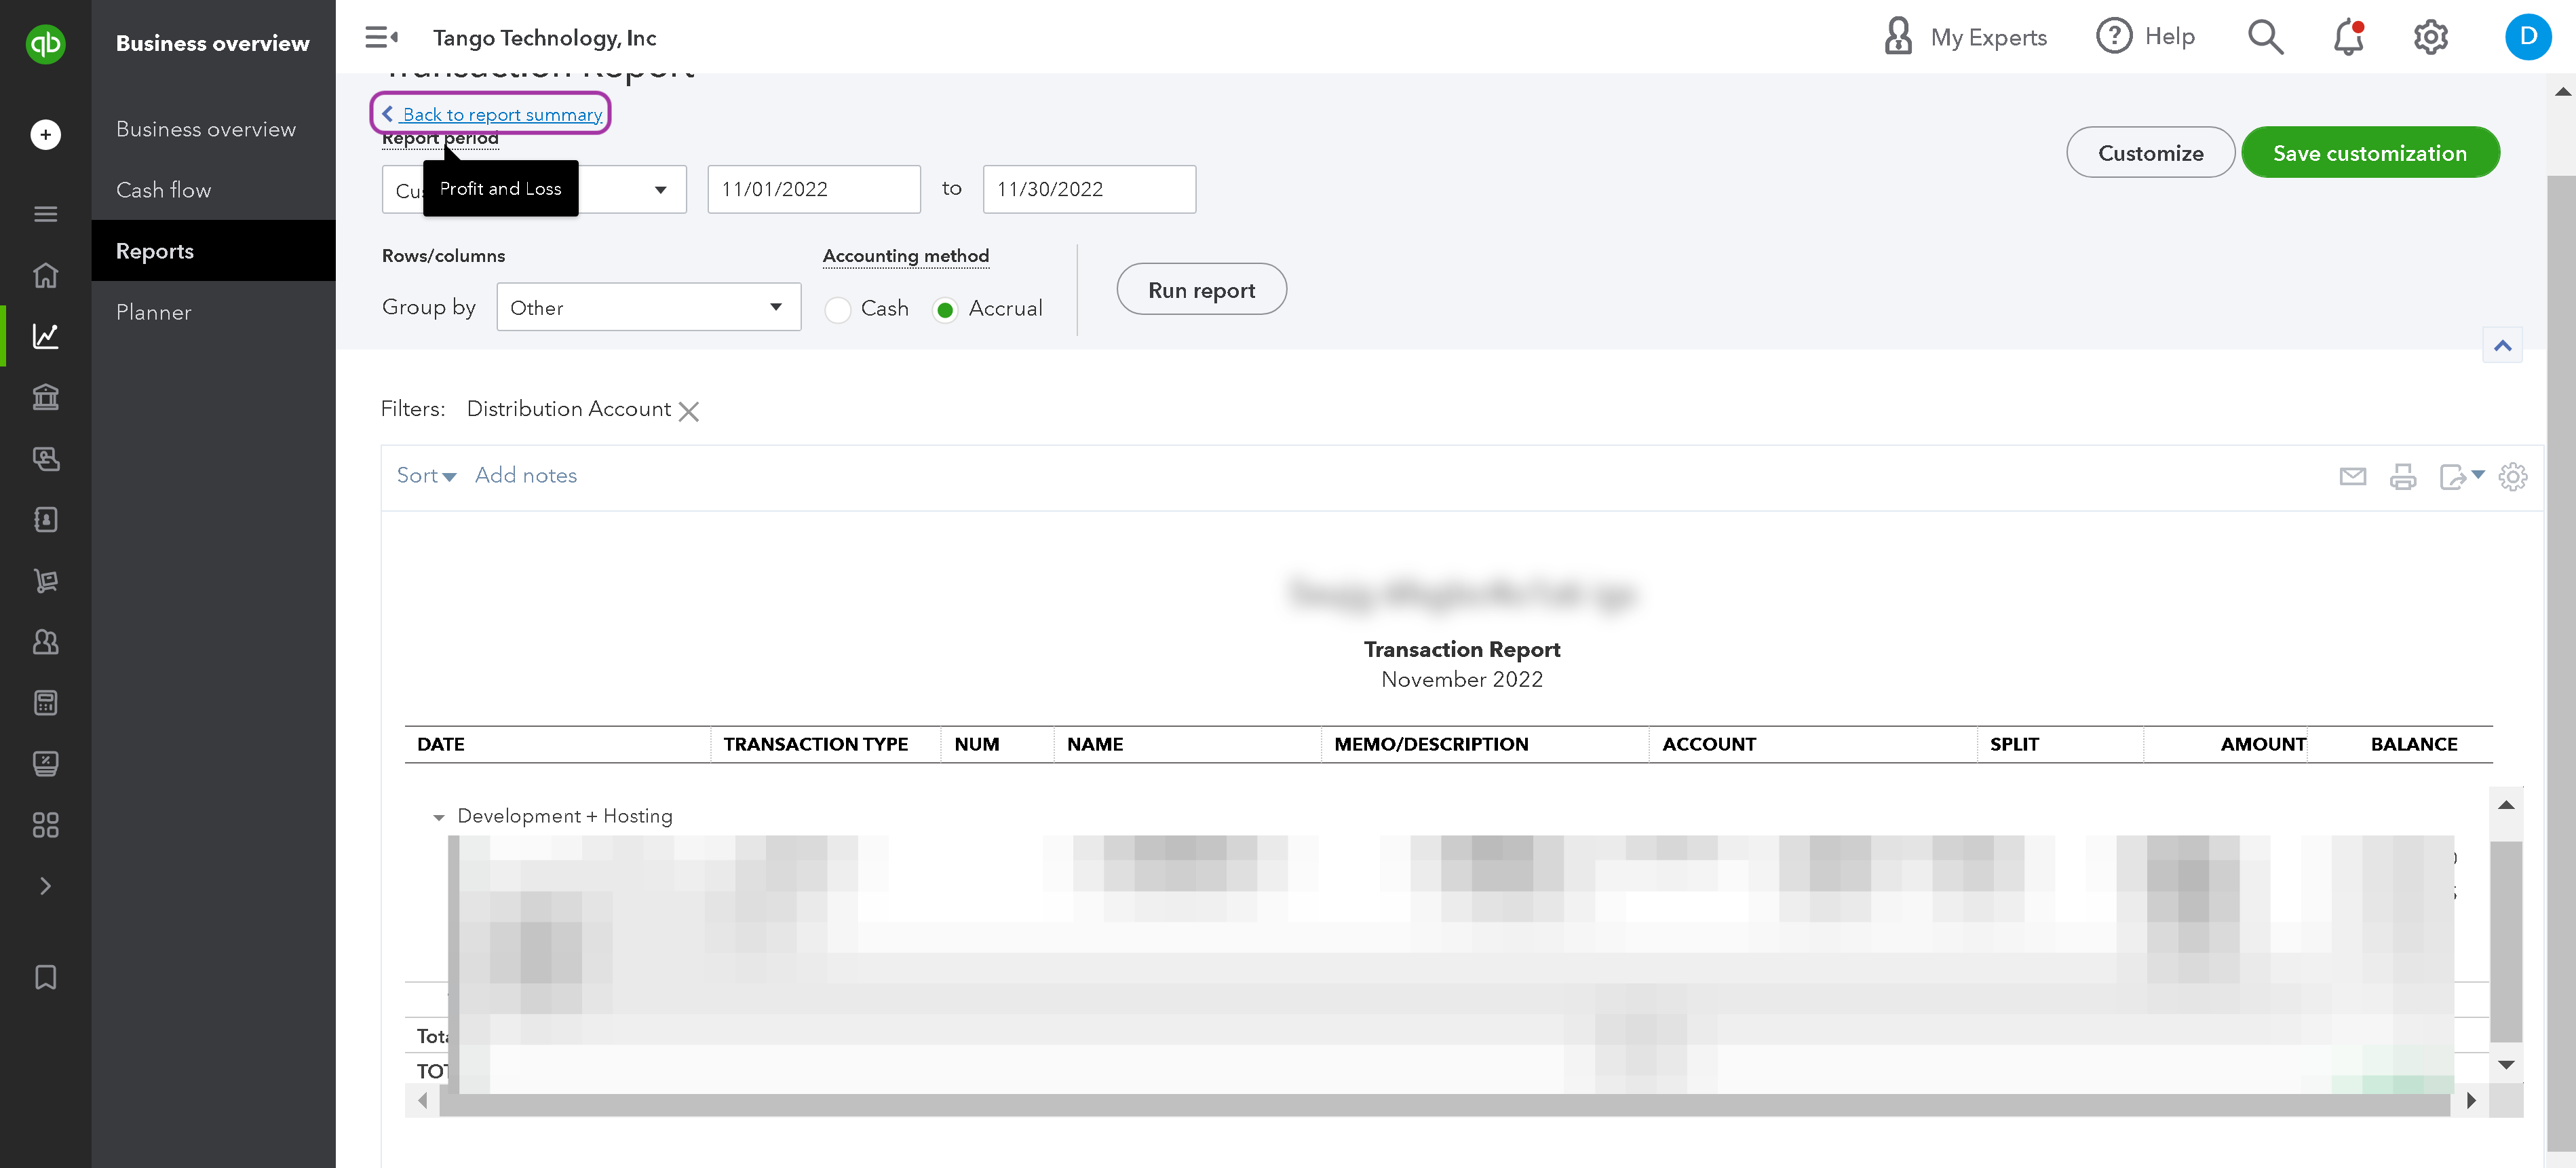Collapse navigation with top menu toggle icon

(381, 37)
